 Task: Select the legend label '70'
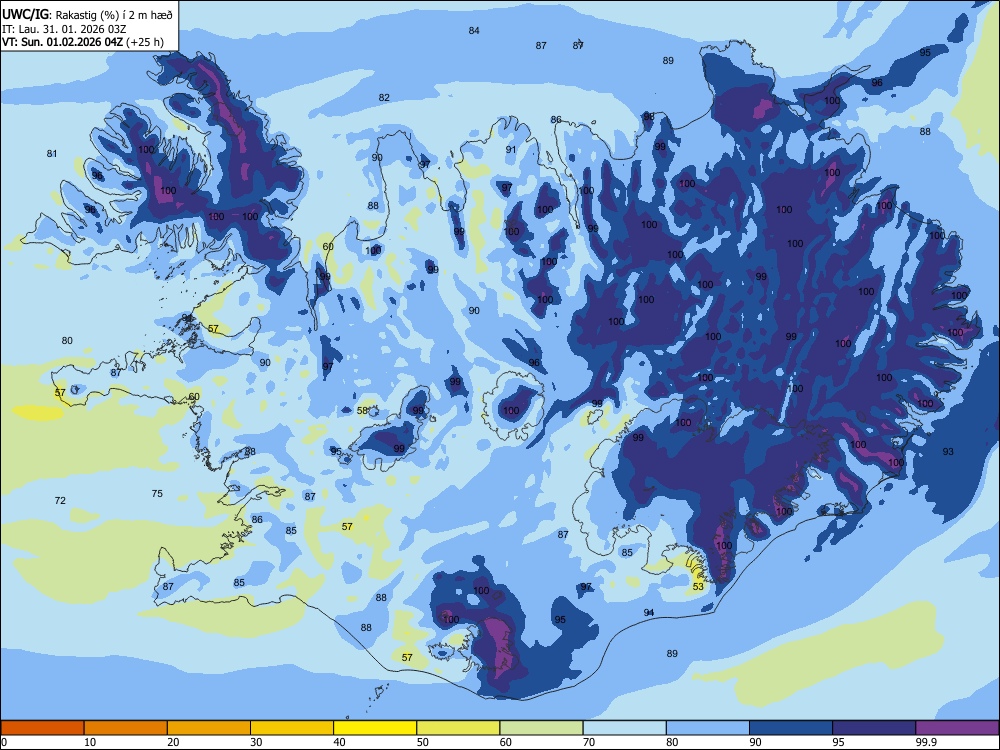coord(589,742)
